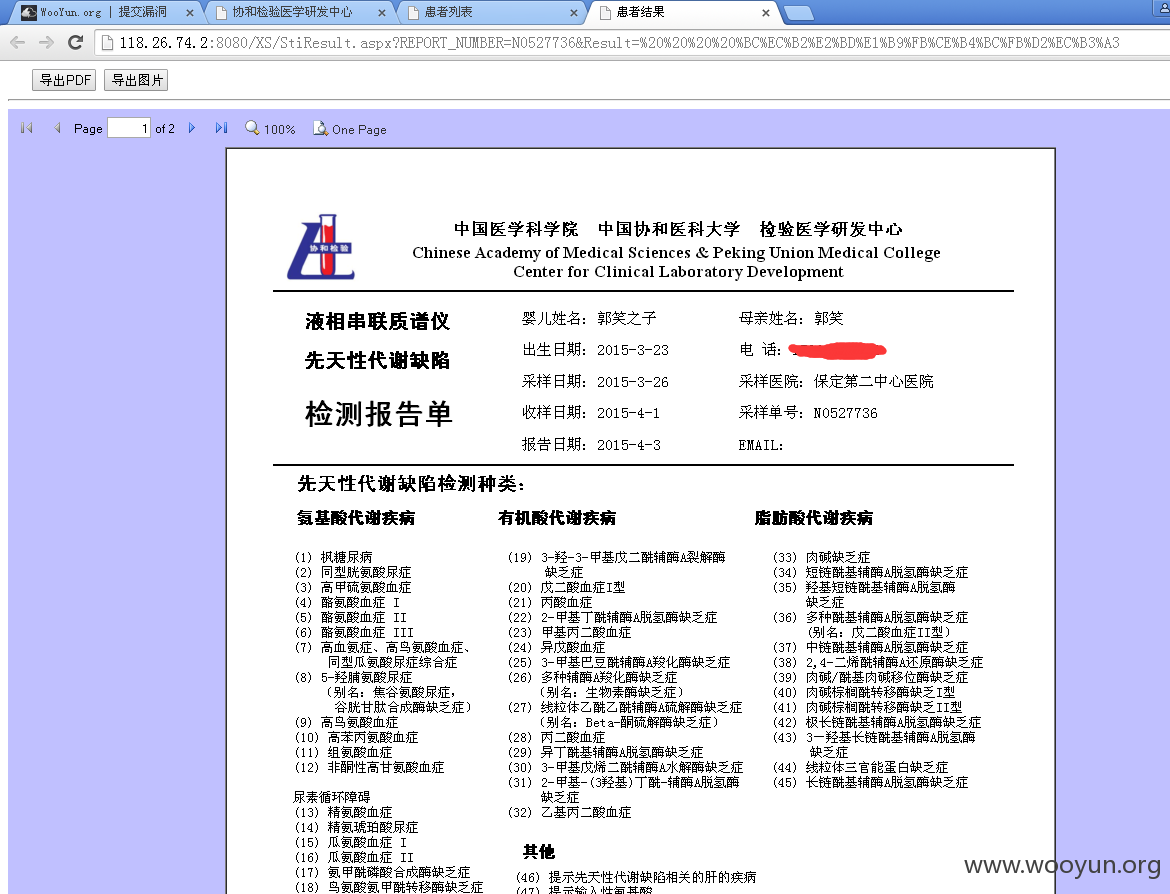Click the 有机酸代谢疾病 heading
Viewport: 1170px width, 894px height.
point(557,517)
